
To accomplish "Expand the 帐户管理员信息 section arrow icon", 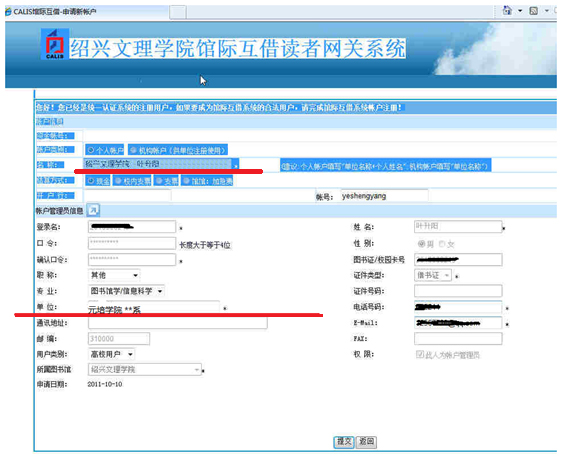I will [x=93, y=210].
